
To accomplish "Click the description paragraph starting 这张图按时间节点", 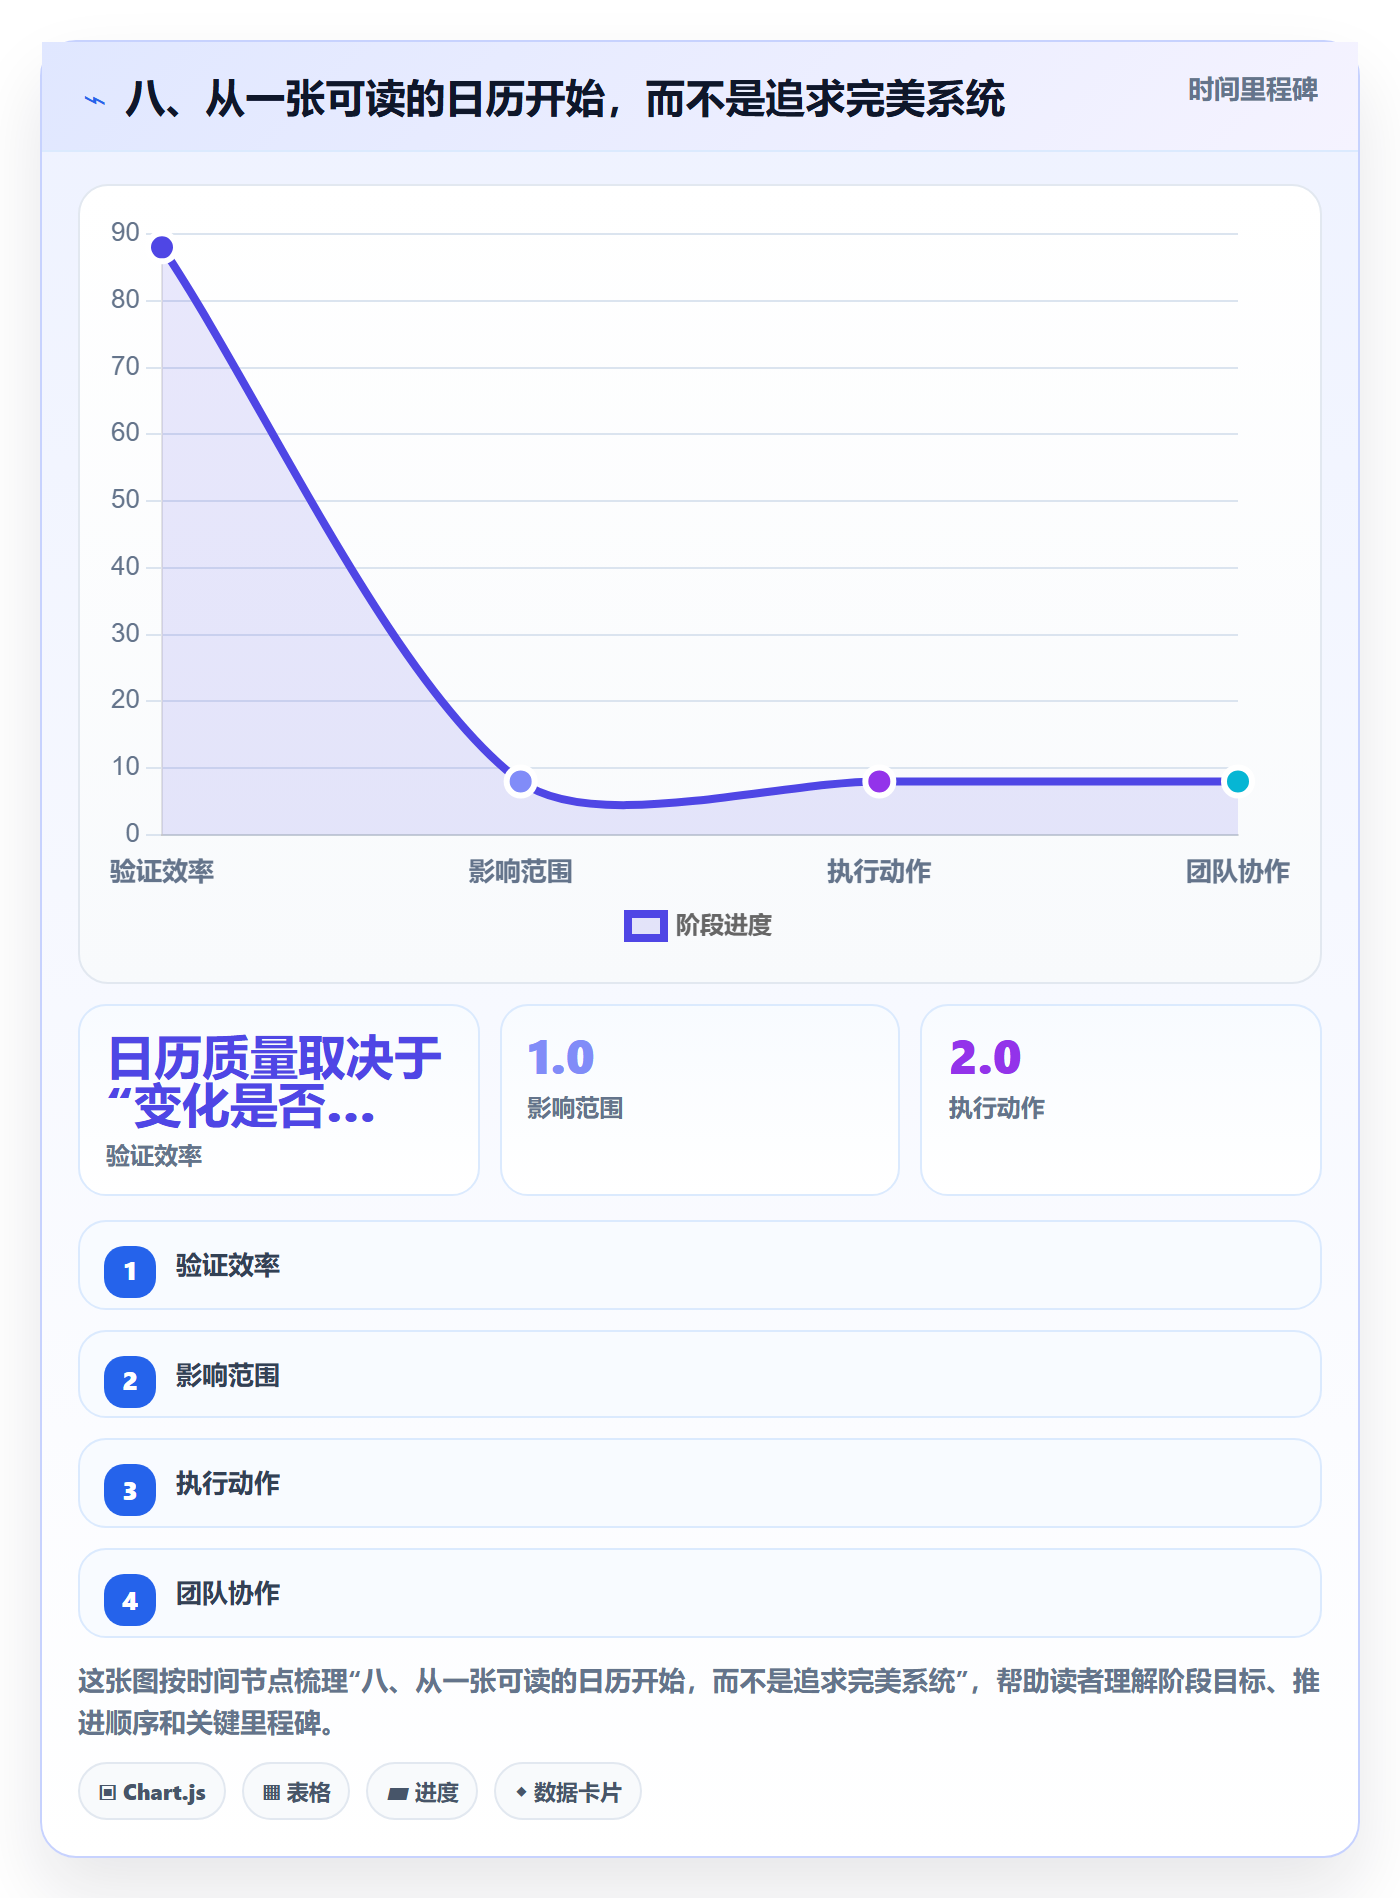I will click(x=699, y=1702).
